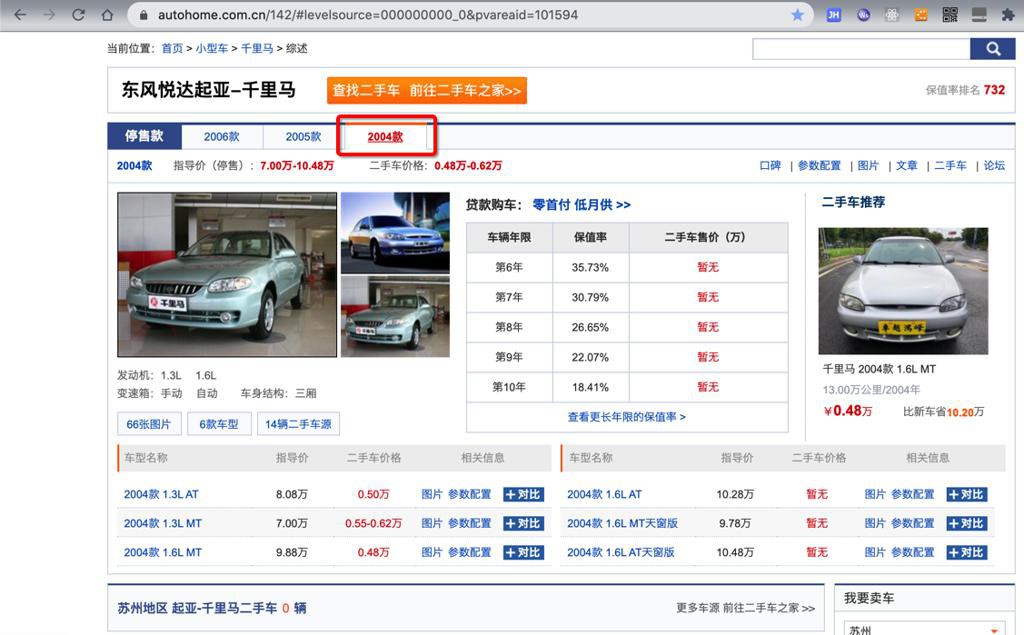This screenshot has width=1024, height=635.
Task: Open the 2004款 1.3L MT model link
Action: pos(163,523)
